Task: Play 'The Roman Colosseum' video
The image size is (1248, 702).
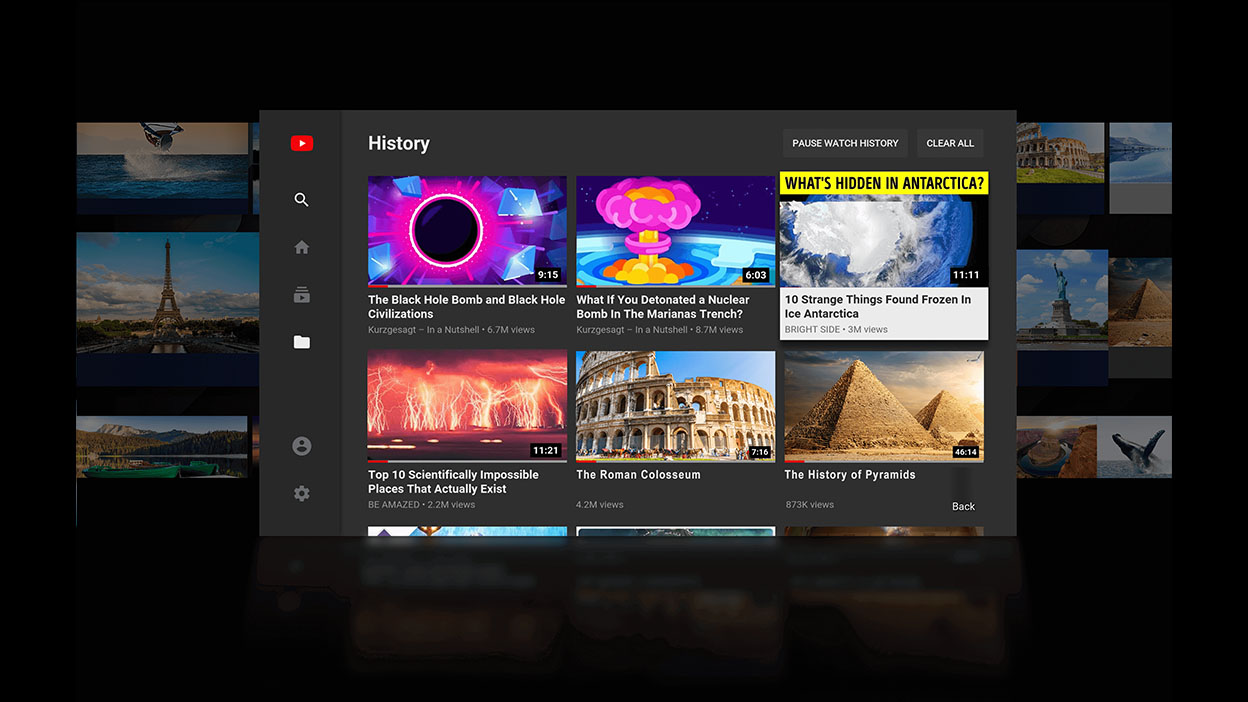Action: point(675,405)
